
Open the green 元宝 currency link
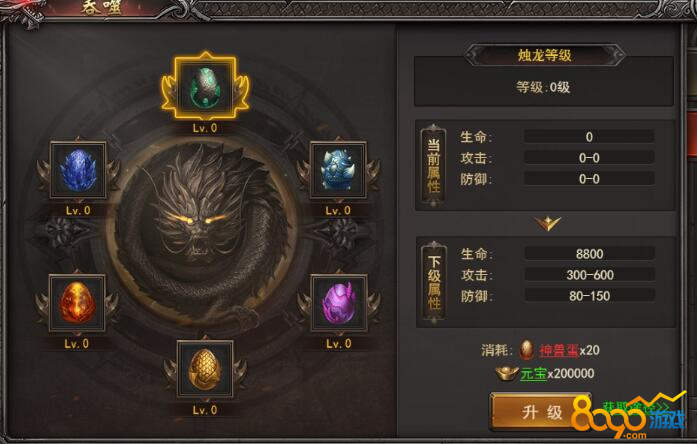click(533, 373)
